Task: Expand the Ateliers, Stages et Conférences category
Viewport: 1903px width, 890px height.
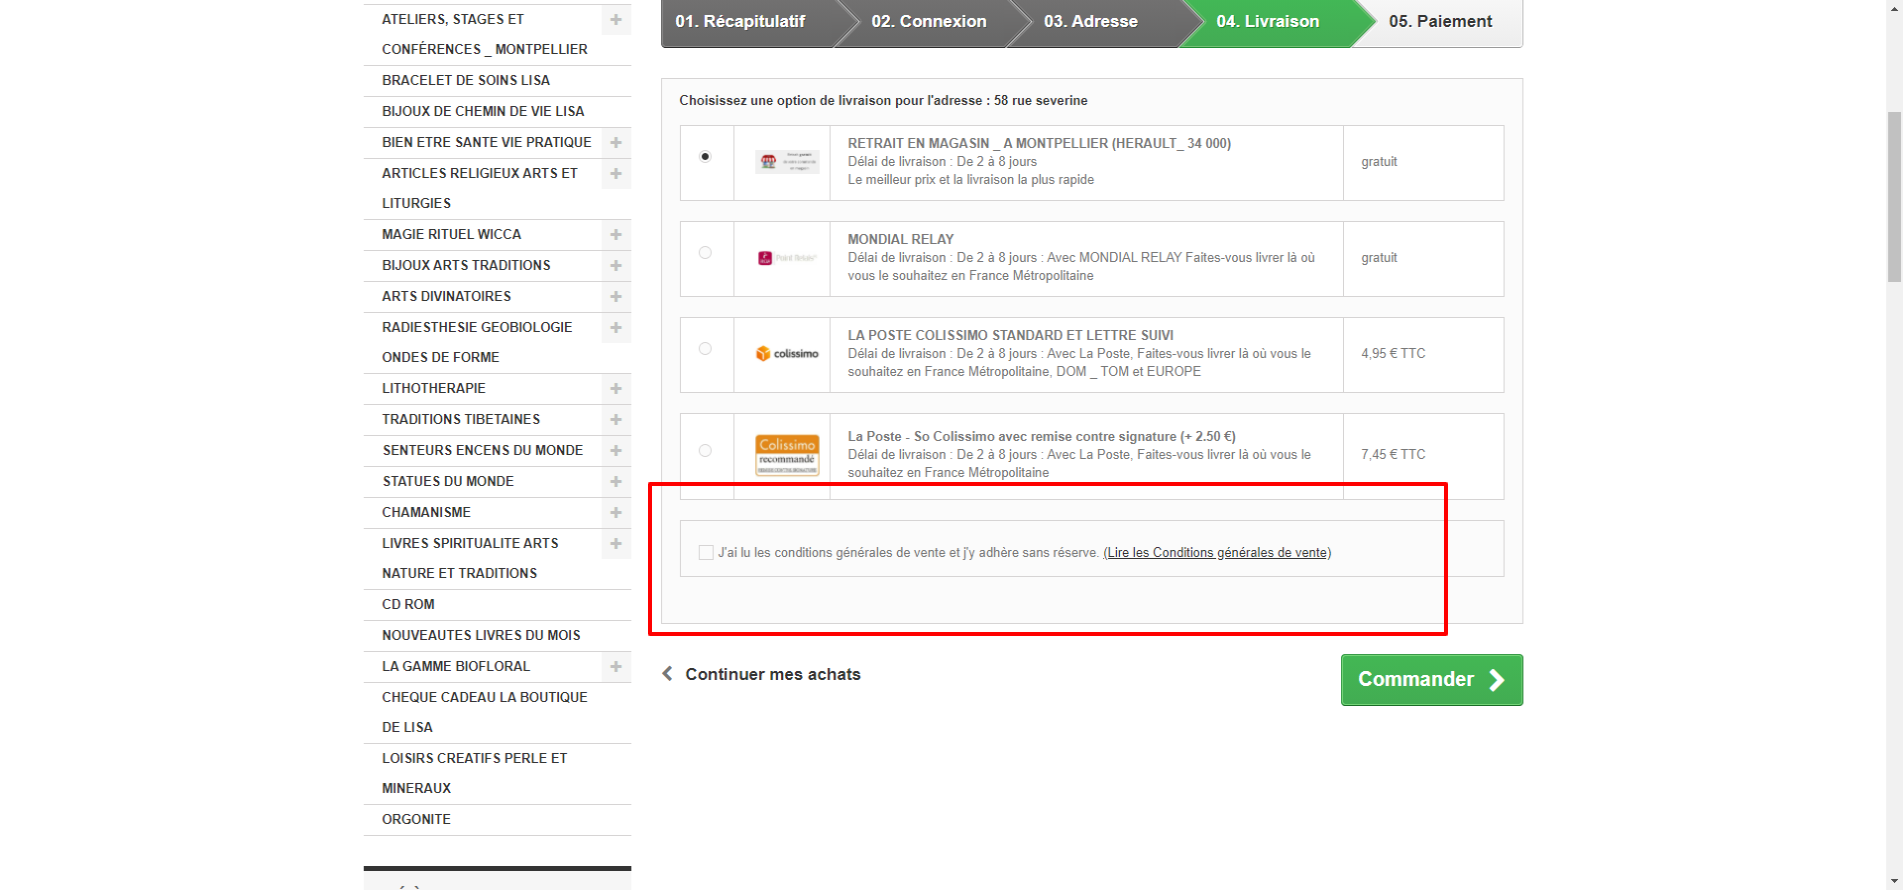Action: click(x=616, y=20)
